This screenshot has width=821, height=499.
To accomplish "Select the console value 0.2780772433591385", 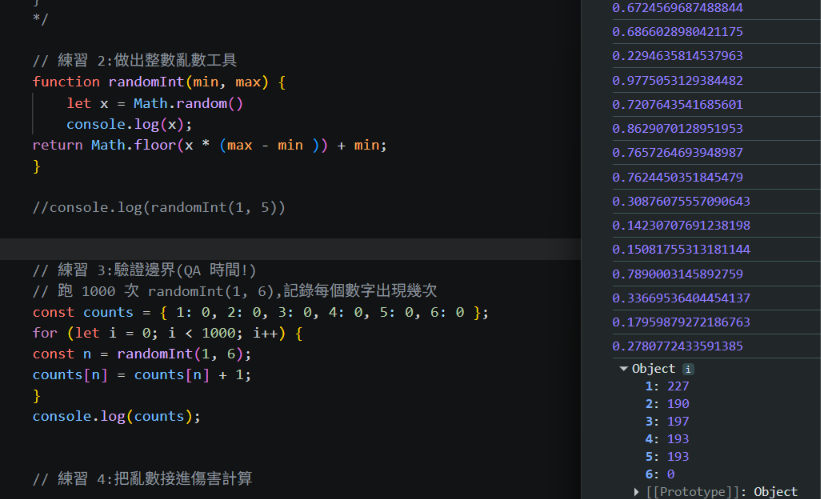I will [x=678, y=347].
